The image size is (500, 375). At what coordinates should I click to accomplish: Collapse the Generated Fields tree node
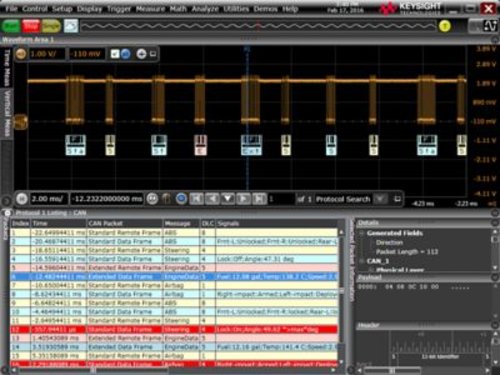pos(362,233)
